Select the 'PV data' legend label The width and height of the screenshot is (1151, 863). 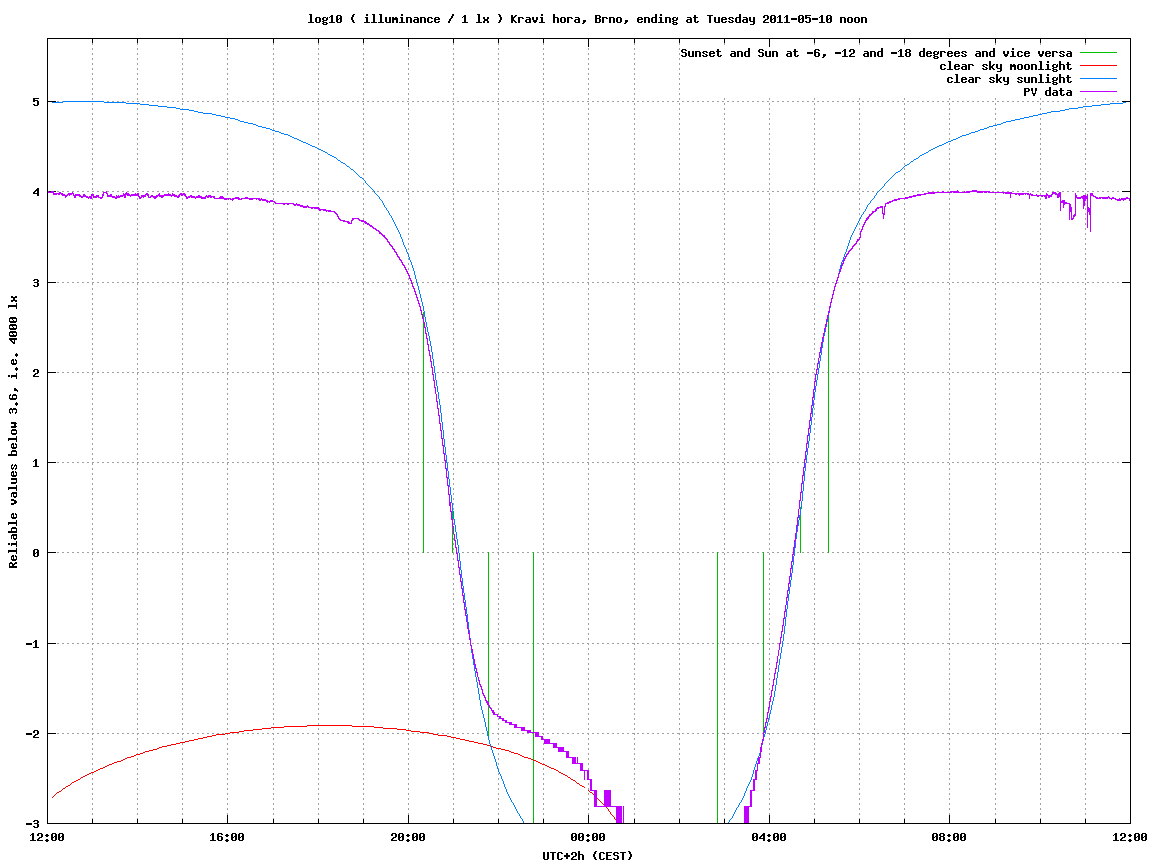tap(1047, 92)
